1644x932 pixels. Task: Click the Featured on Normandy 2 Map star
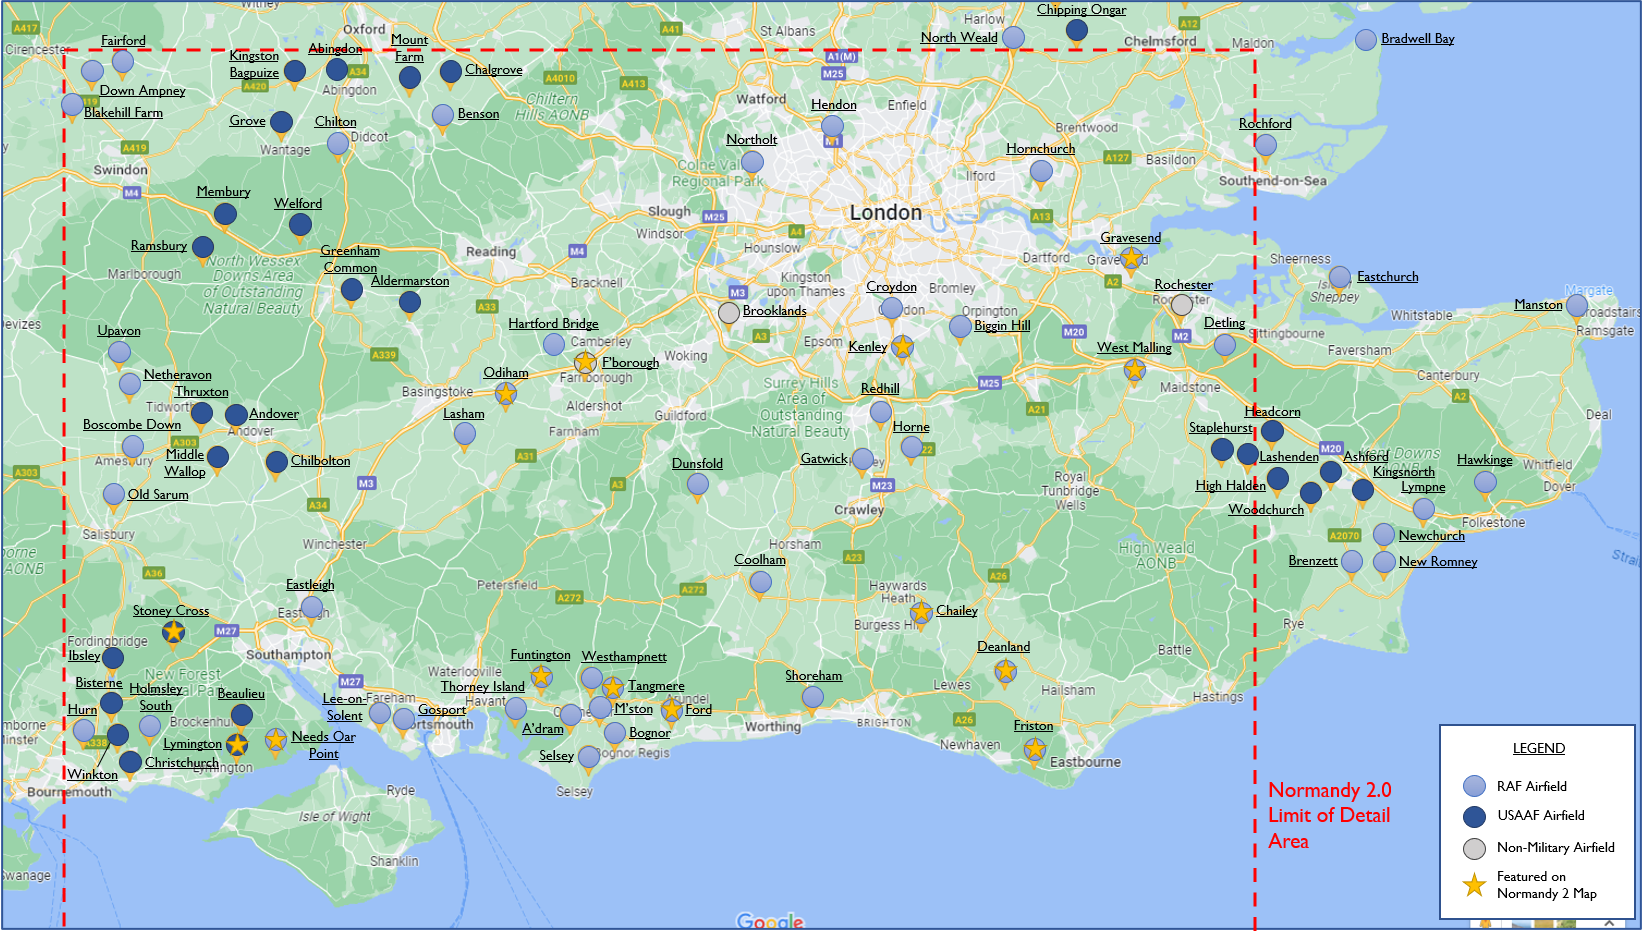(x=1474, y=885)
